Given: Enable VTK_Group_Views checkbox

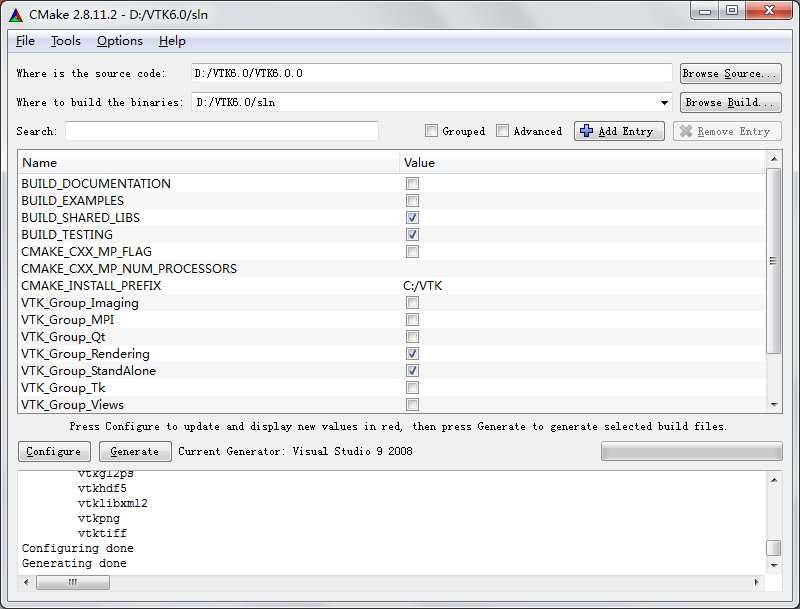Looking at the screenshot, I should click(x=412, y=404).
